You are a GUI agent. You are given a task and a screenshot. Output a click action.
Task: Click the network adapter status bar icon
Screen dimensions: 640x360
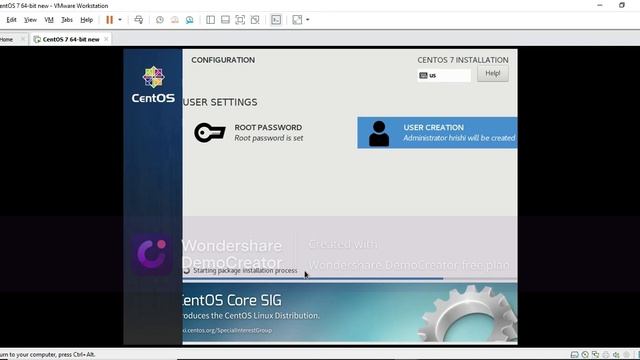(x=596, y=355)
